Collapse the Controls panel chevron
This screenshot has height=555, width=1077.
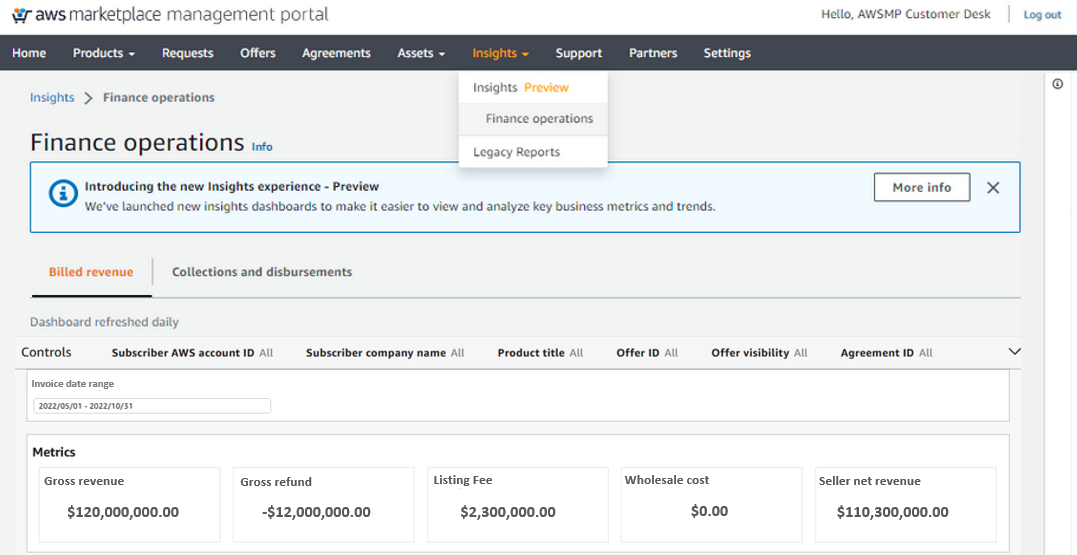pyautogui.click(x=1014, y=352)
